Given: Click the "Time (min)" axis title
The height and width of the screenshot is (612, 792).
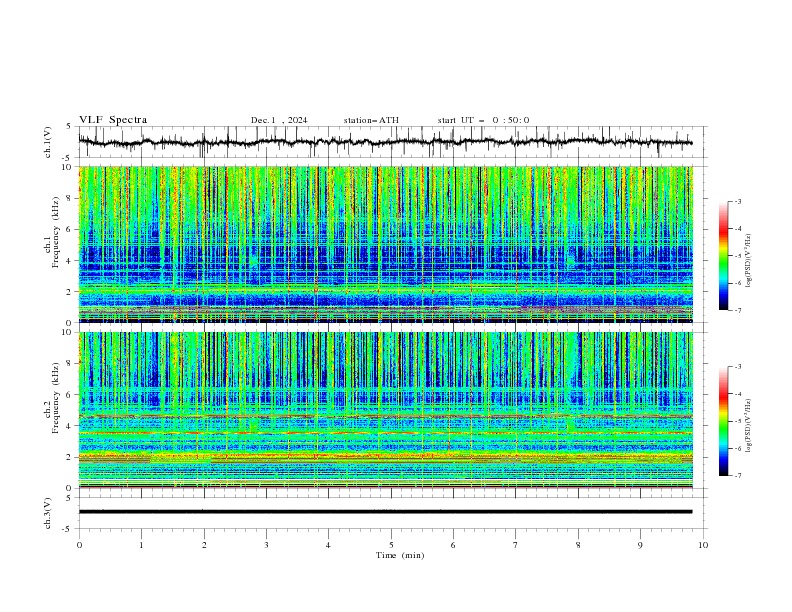Looking at the screenshot, I should click(x=400, y=555).
